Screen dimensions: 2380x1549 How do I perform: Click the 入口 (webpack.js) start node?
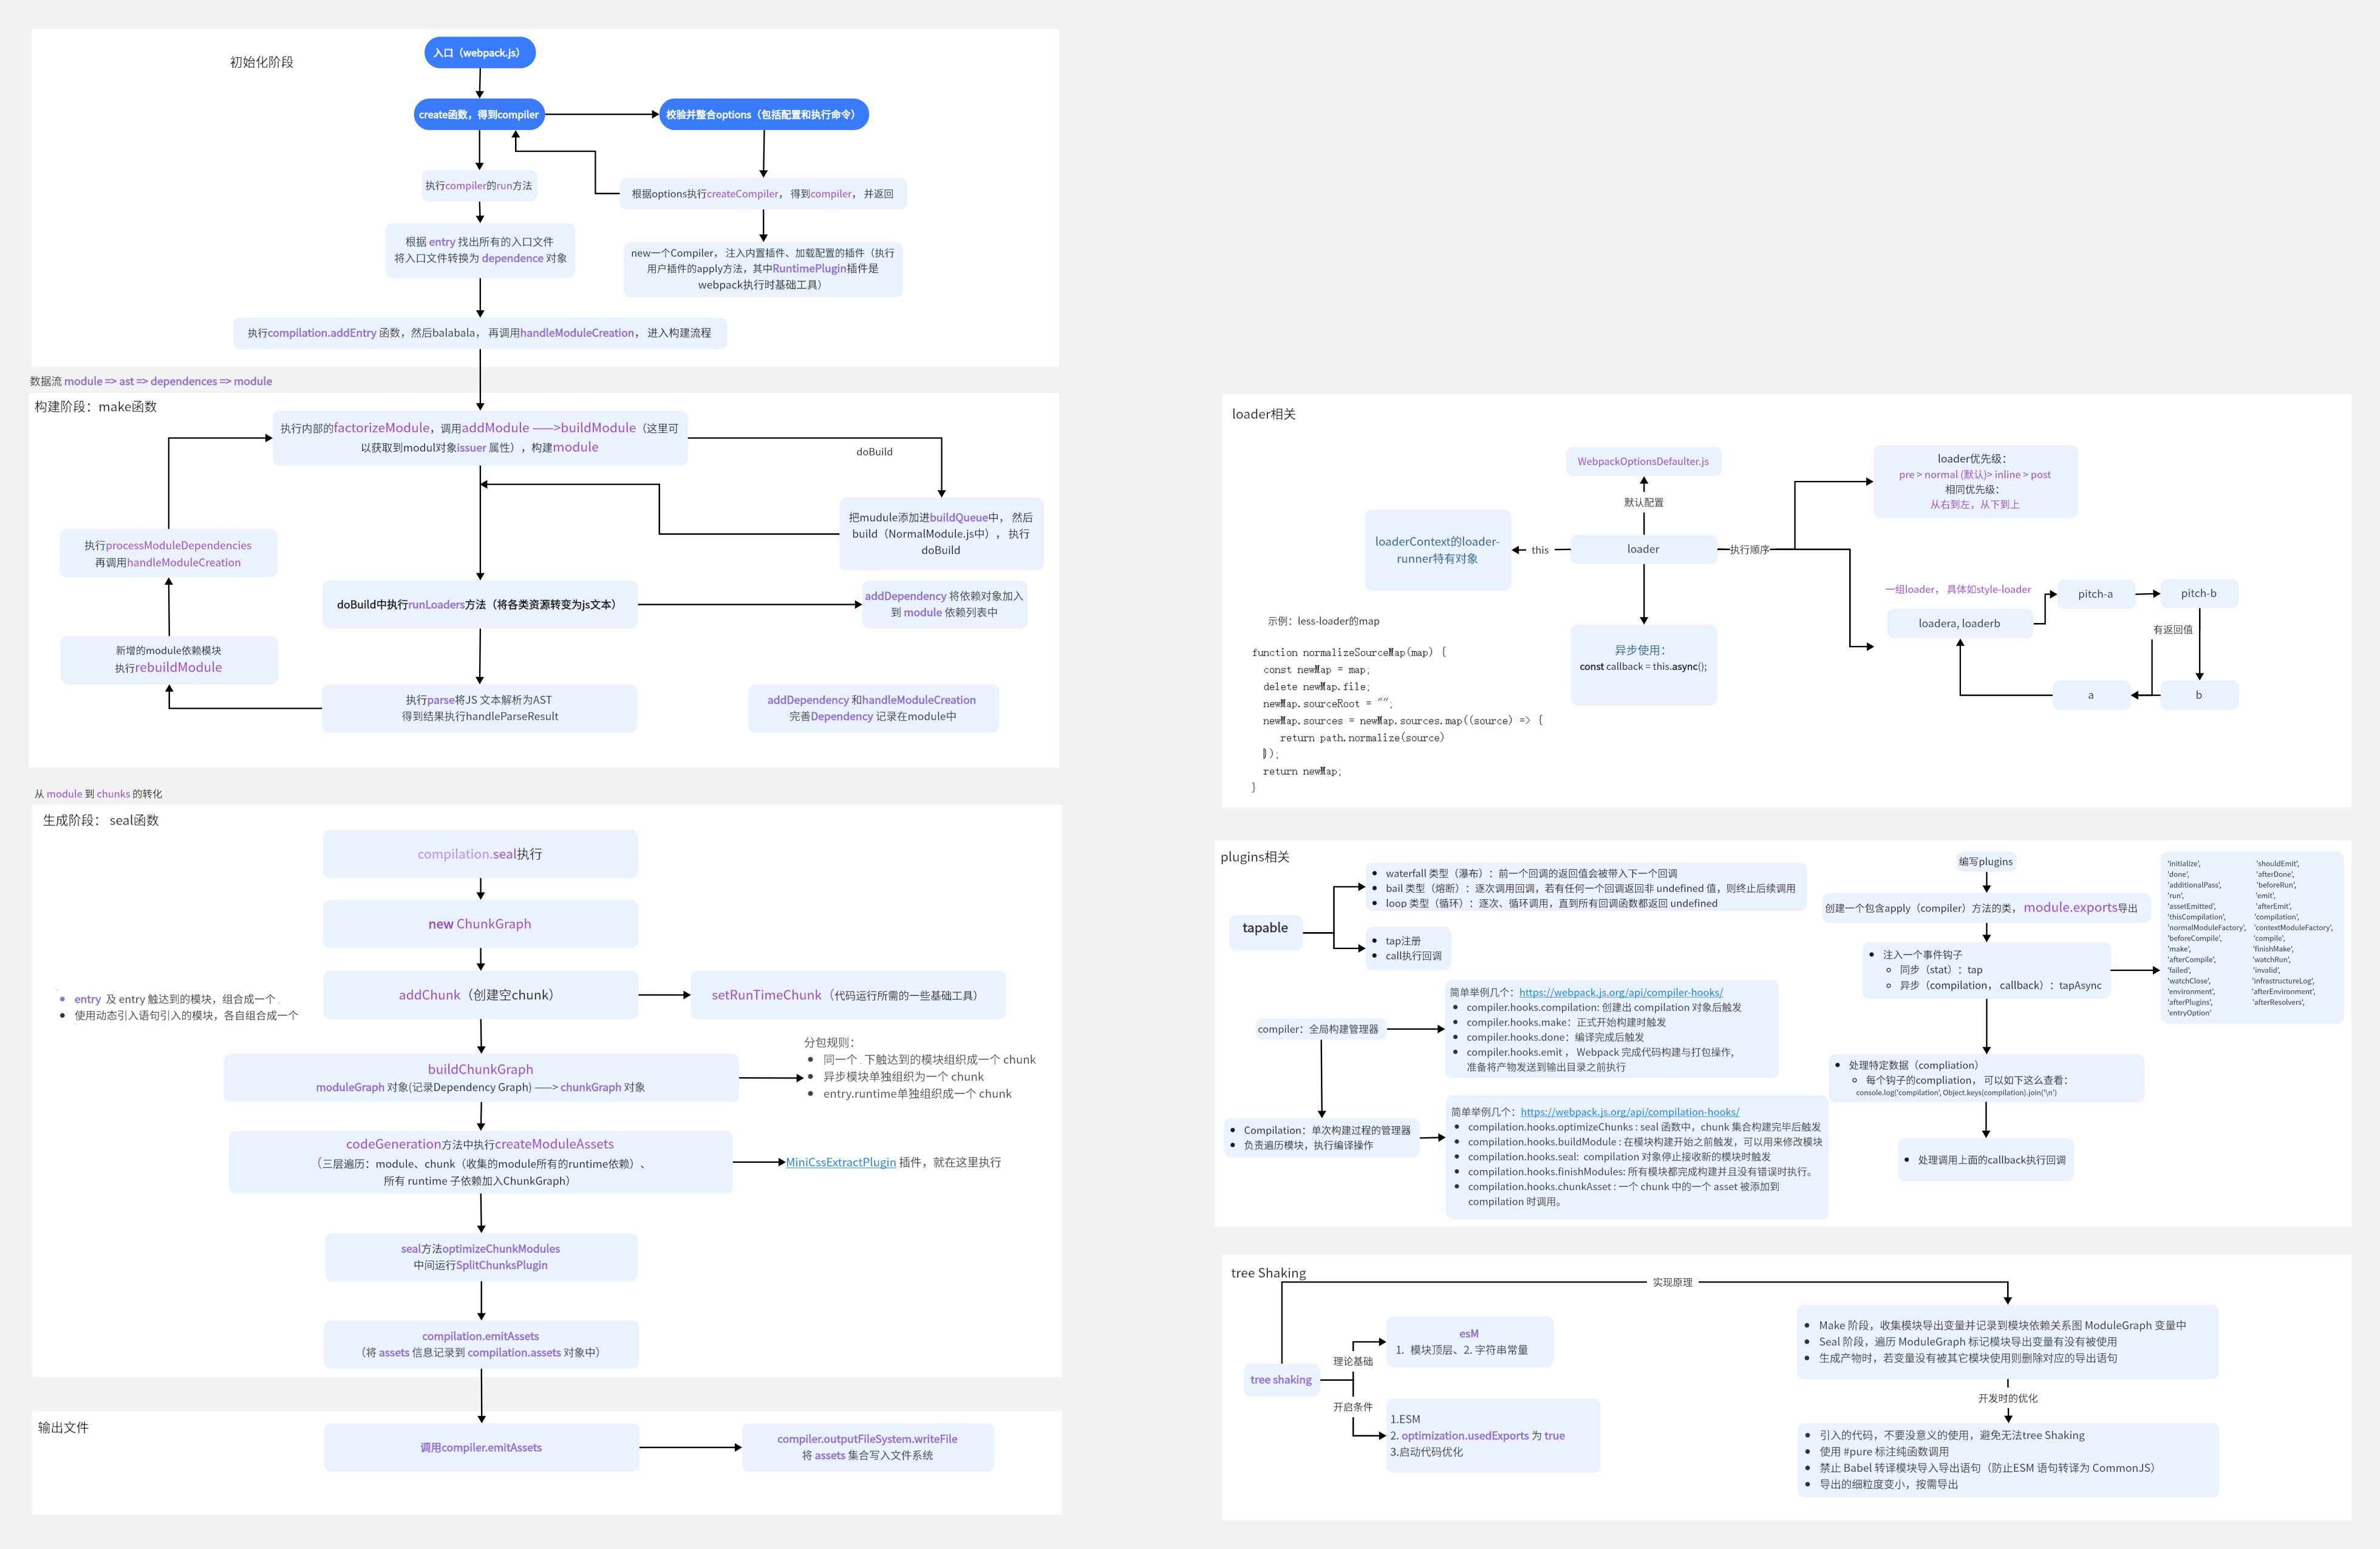point(479,53)
